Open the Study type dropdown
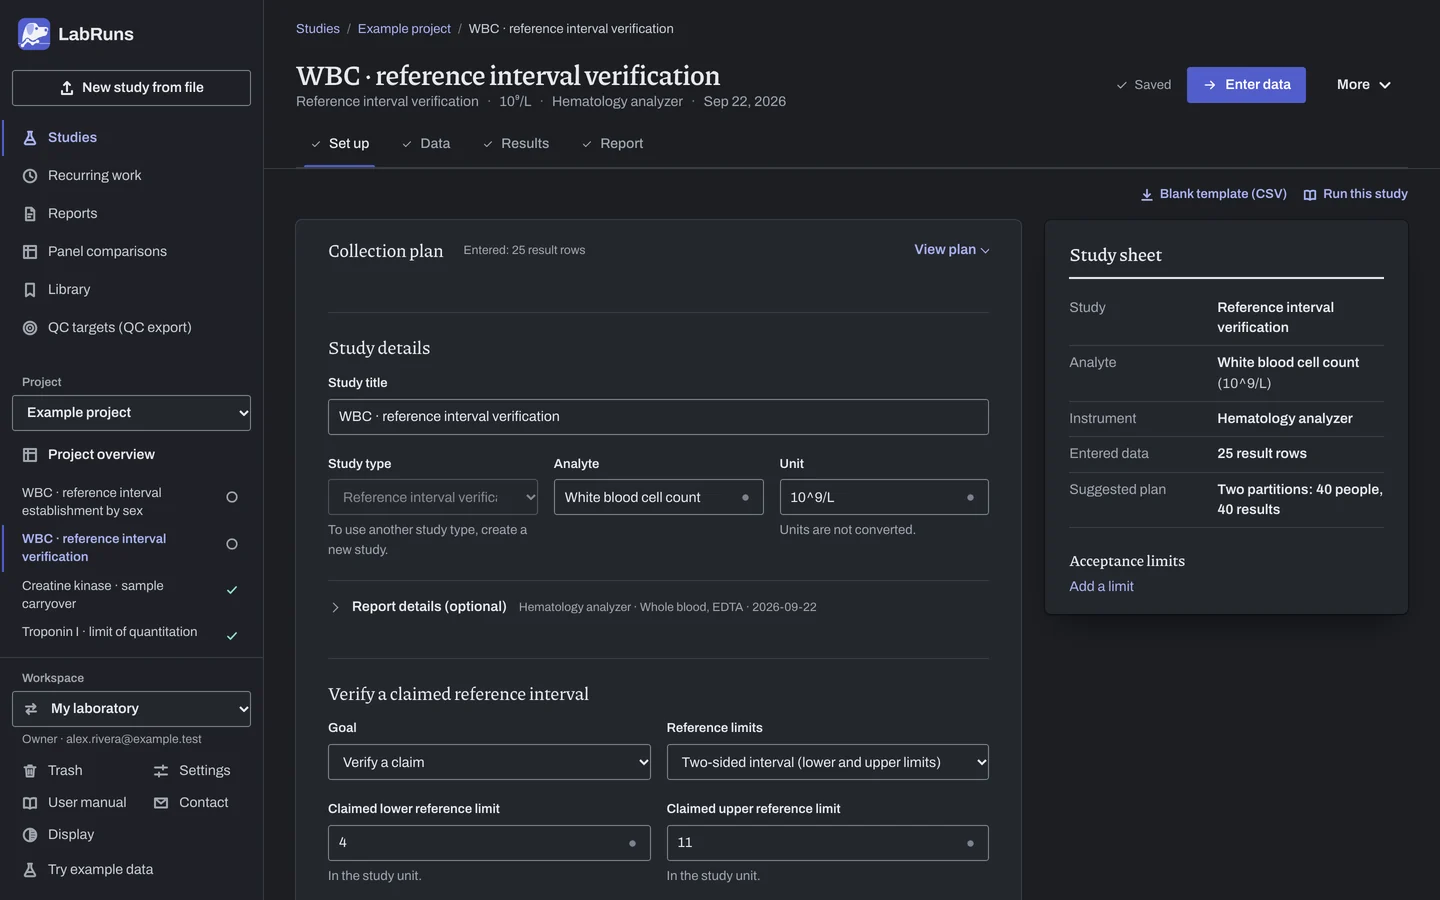The width and height of the screenshot is (1440, 900). pos(433,497)
